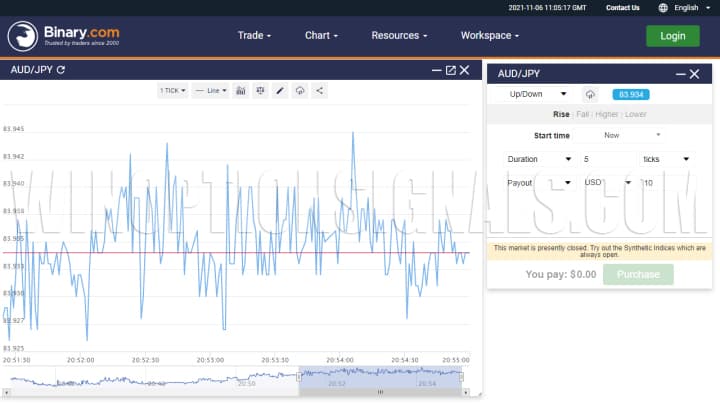Click the Binary.com logo
Screen dimensions: 720x405
(65, 36)
